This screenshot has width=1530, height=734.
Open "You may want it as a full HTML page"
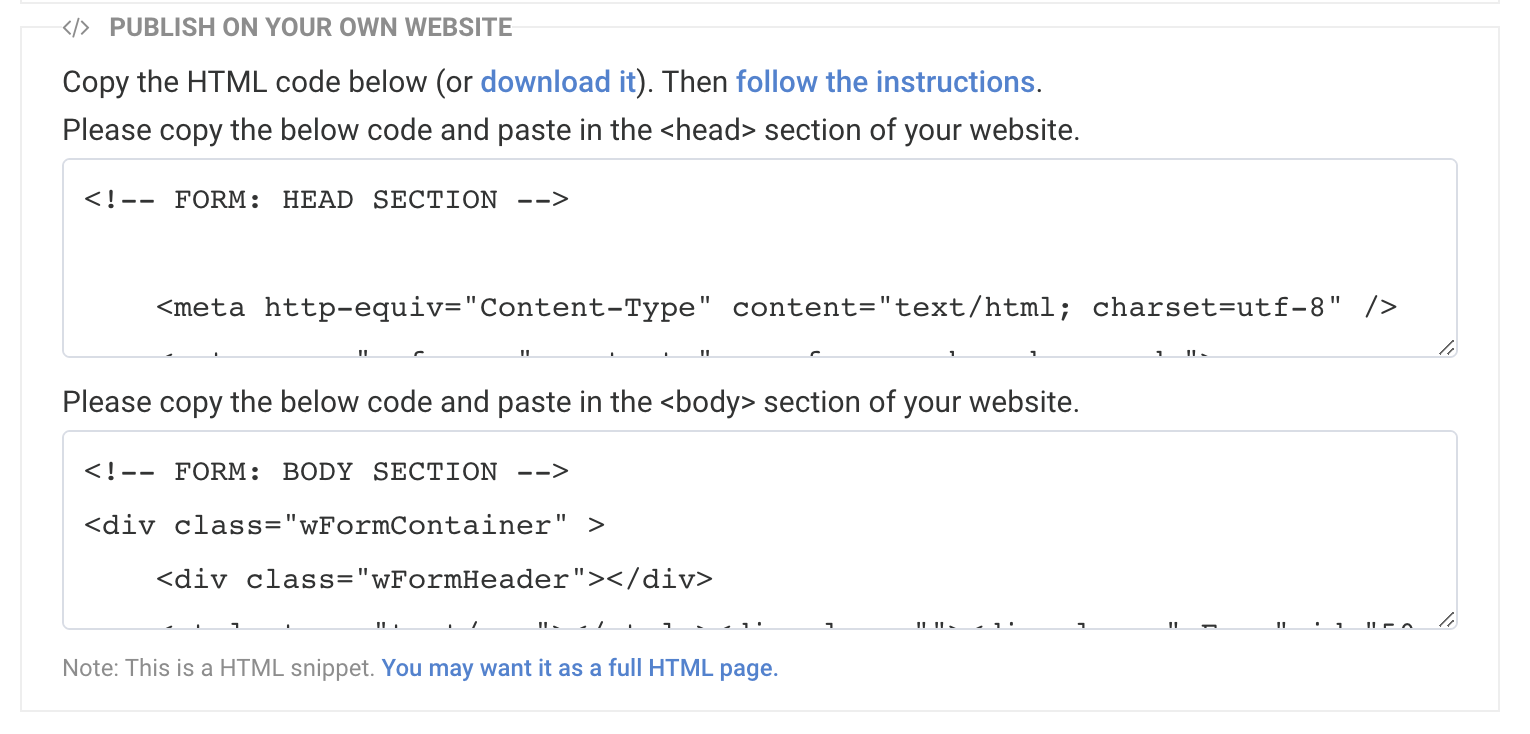coord(580,668)
